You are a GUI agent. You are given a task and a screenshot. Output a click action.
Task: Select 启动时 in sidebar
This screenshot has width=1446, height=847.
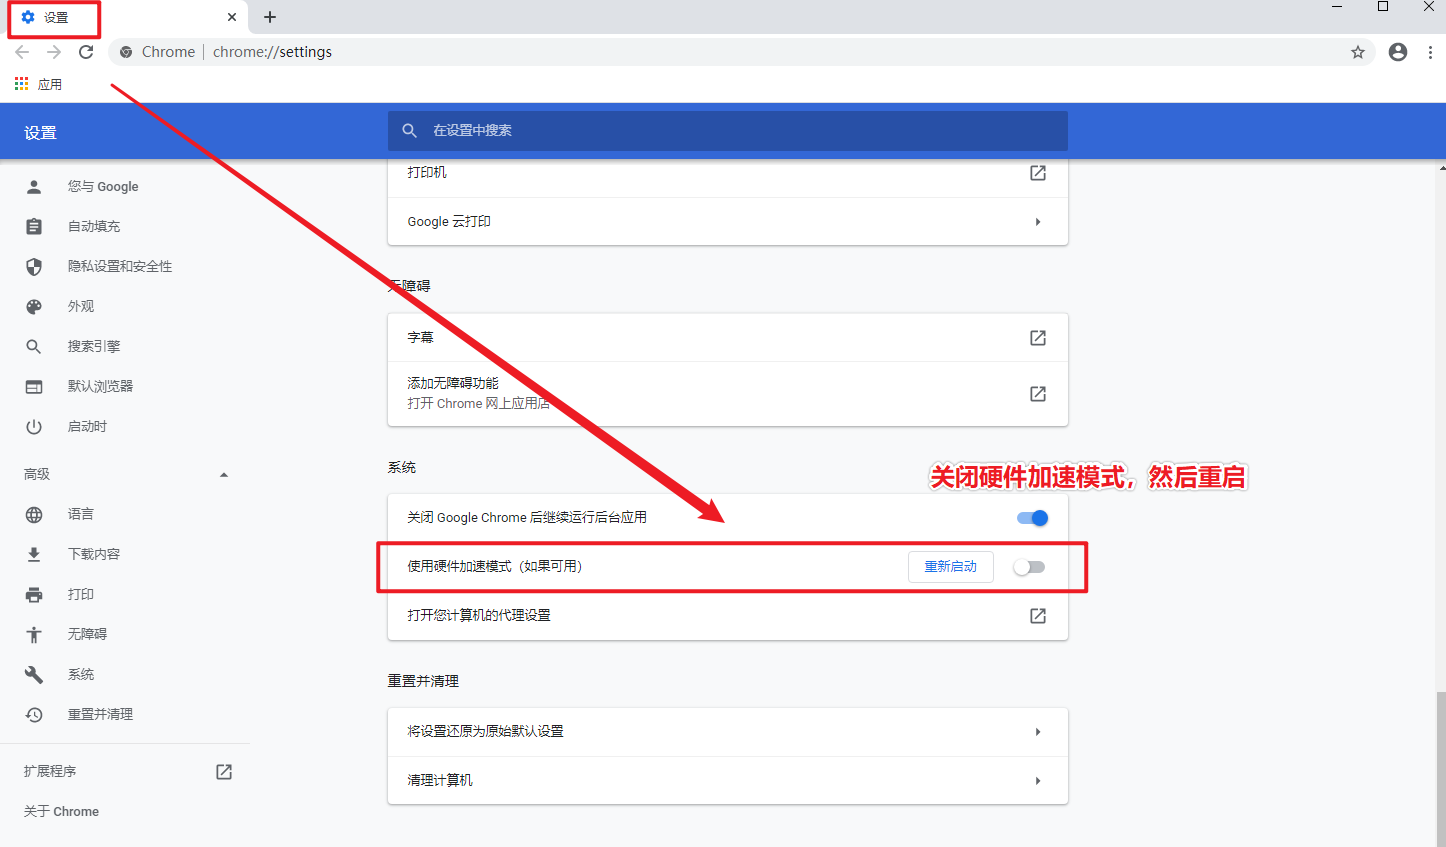[x=87, y=427]
